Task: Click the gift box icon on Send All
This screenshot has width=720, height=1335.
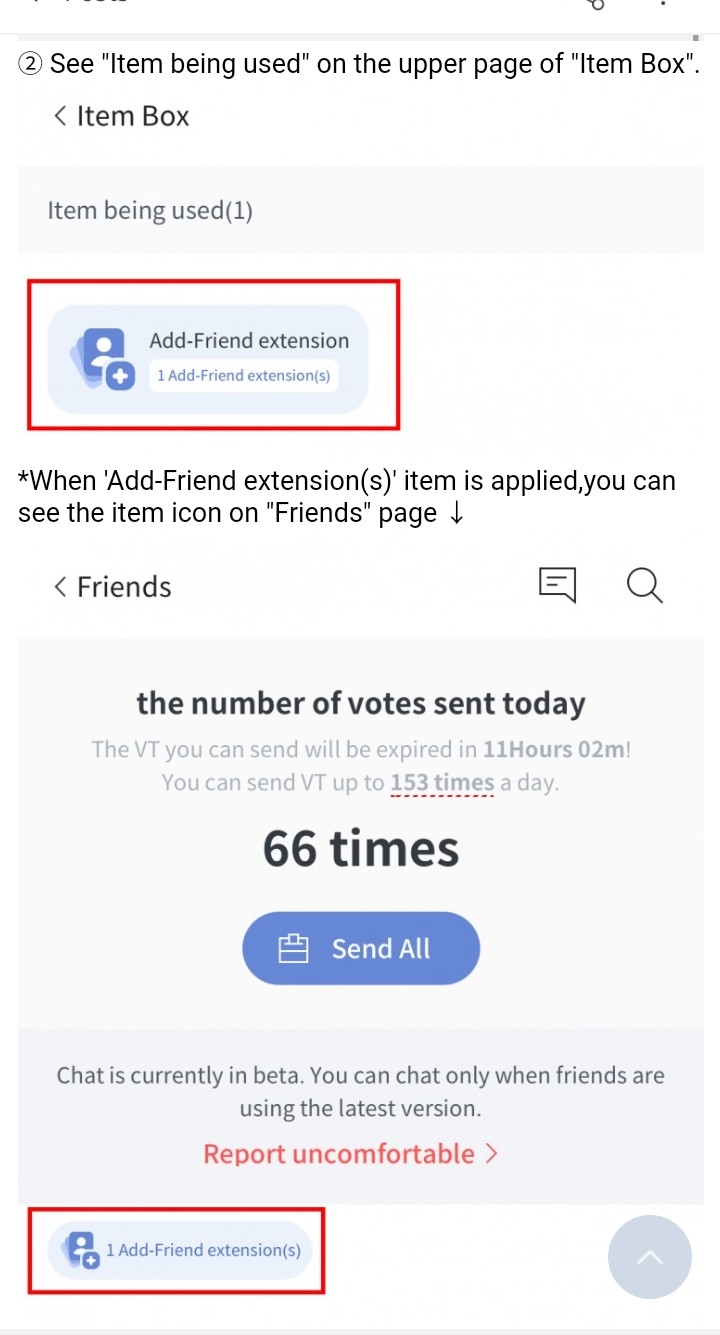Action: click(x=293, y=949)
